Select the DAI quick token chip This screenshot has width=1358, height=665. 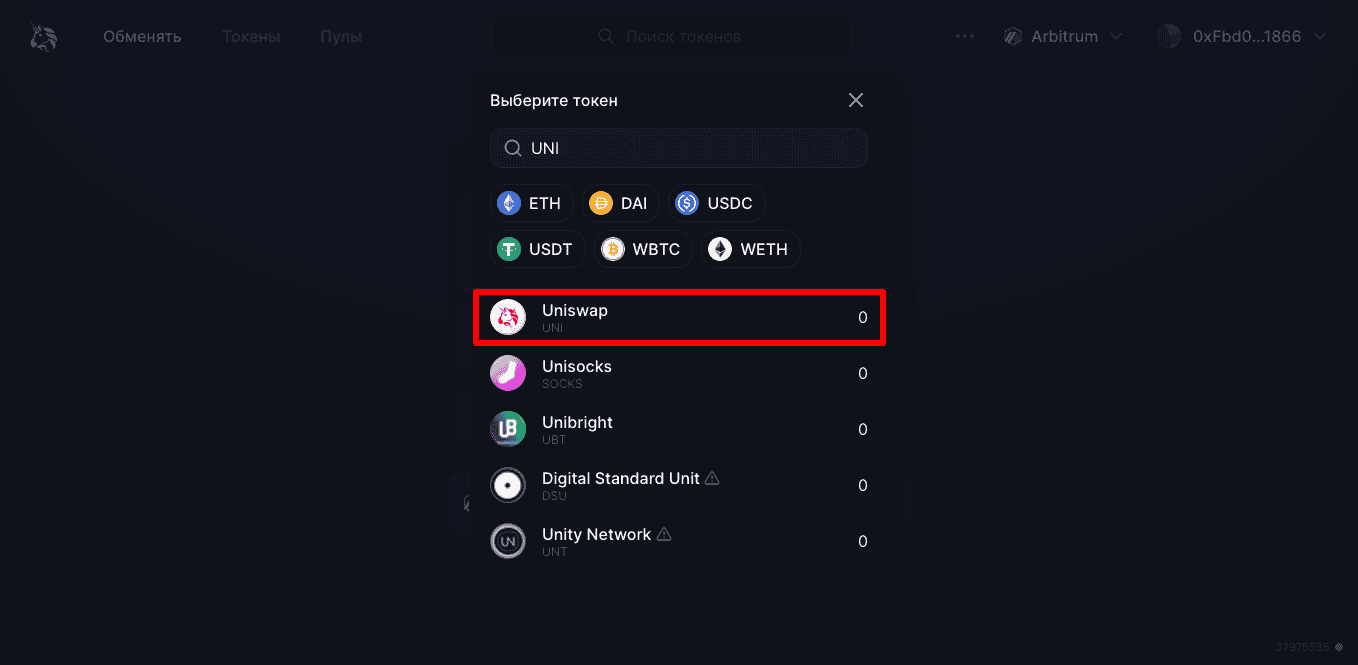tap(619, 203)
